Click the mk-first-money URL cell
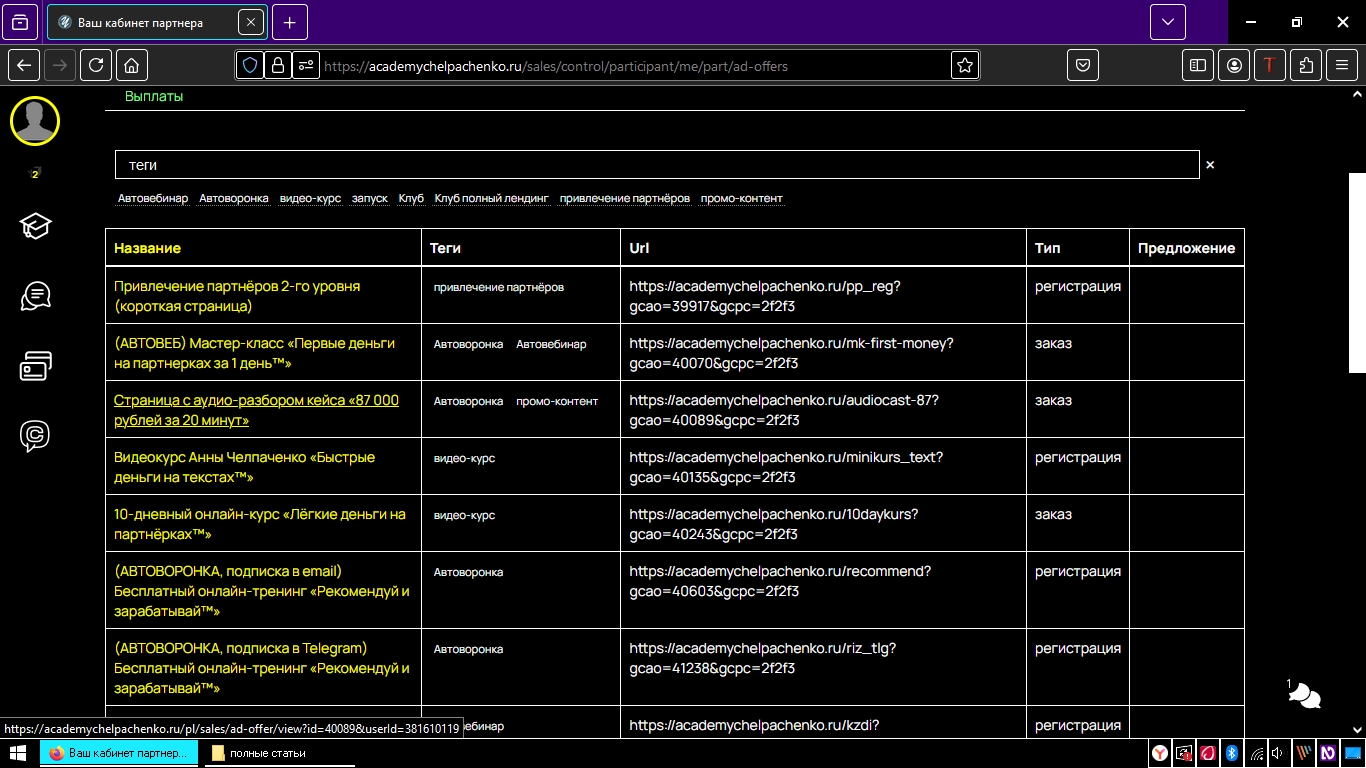 tap(791, 353)
